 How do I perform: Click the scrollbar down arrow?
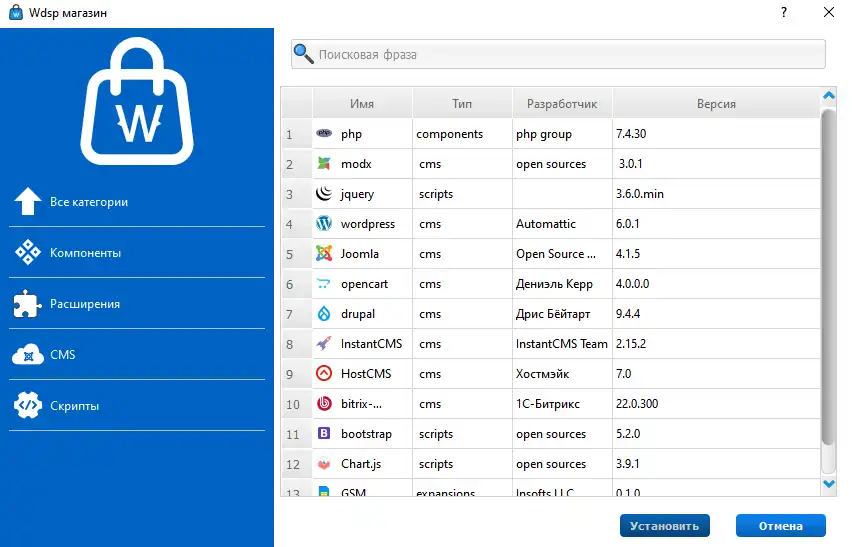pos(829,483)
